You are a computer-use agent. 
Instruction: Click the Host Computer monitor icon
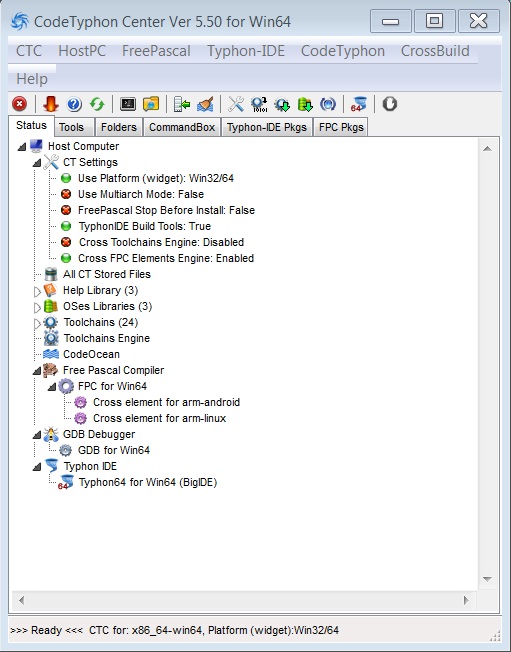[36, 146]
